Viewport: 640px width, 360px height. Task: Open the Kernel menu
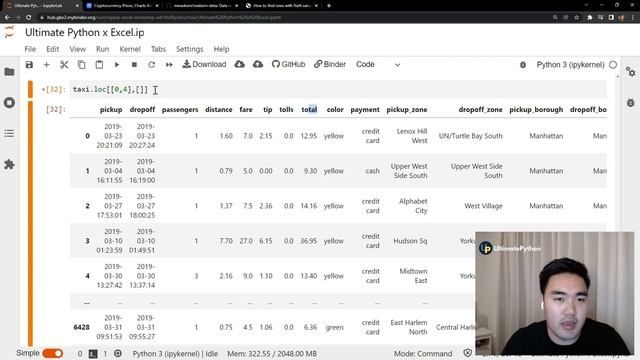coord(130,49)
